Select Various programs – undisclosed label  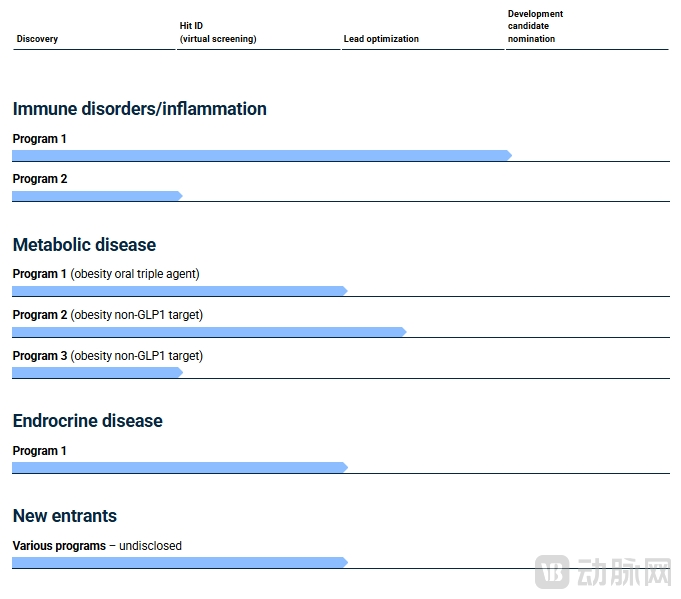point(97,546)
